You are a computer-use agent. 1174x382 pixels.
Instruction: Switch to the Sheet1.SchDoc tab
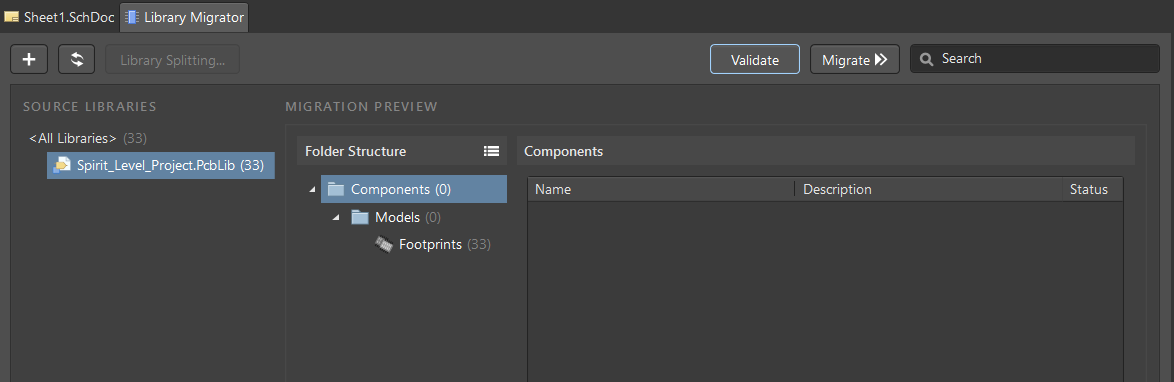(59, 17)
